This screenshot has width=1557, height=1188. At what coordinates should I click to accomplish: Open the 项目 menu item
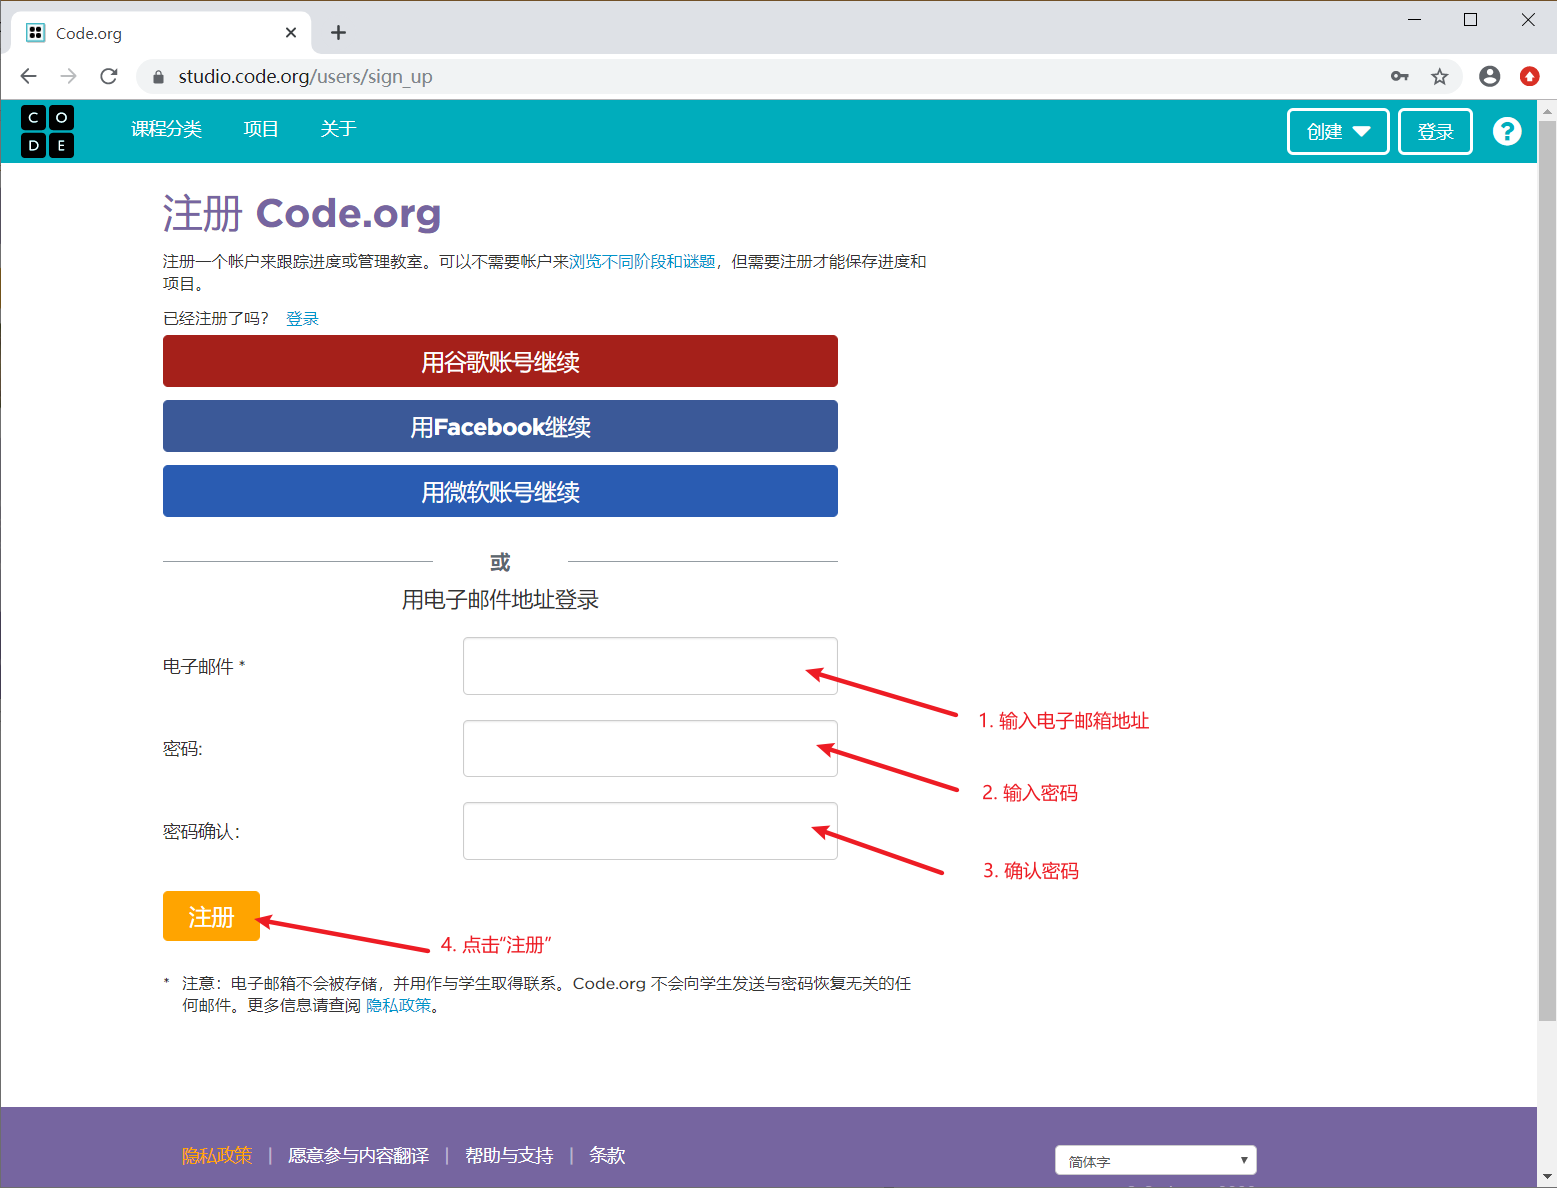(261, 129)
